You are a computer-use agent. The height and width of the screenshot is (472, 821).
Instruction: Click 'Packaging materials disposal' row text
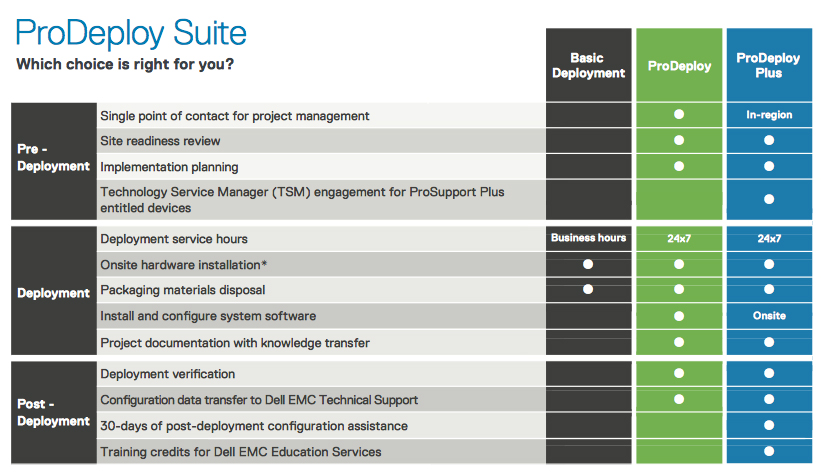point(183,290)
